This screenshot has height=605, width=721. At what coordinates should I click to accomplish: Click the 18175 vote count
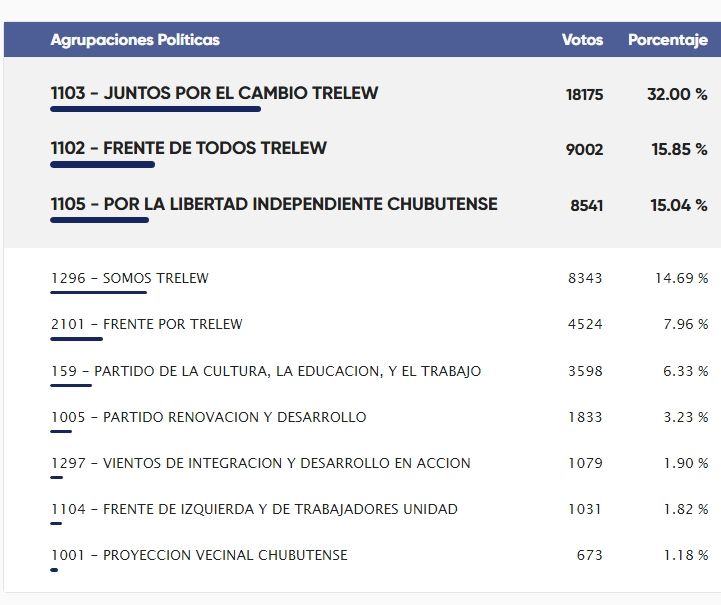tap(584, 94)
